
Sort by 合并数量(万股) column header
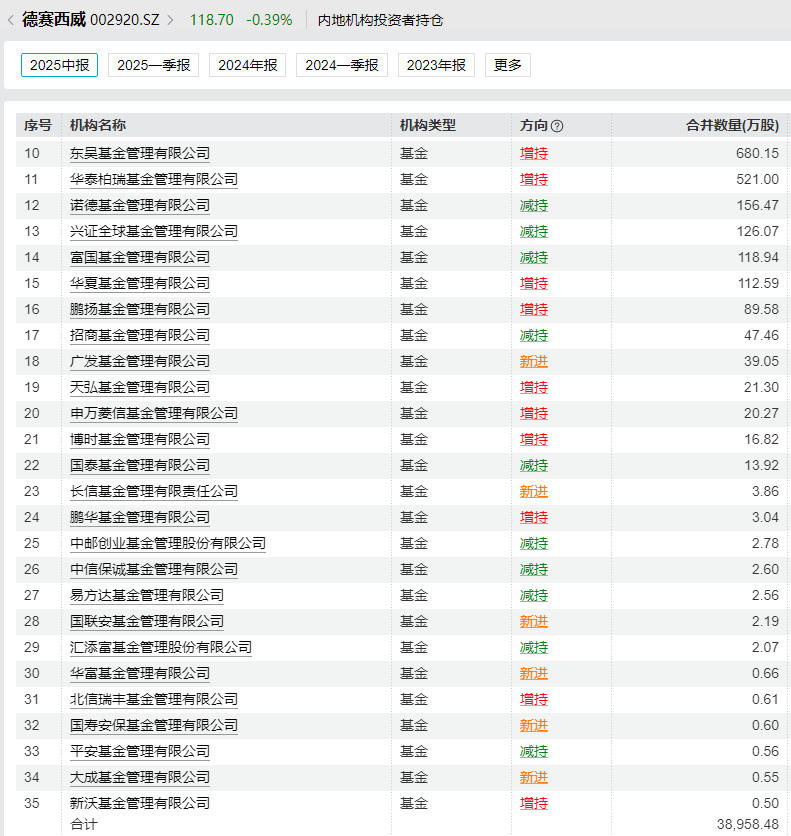(731, 125)
